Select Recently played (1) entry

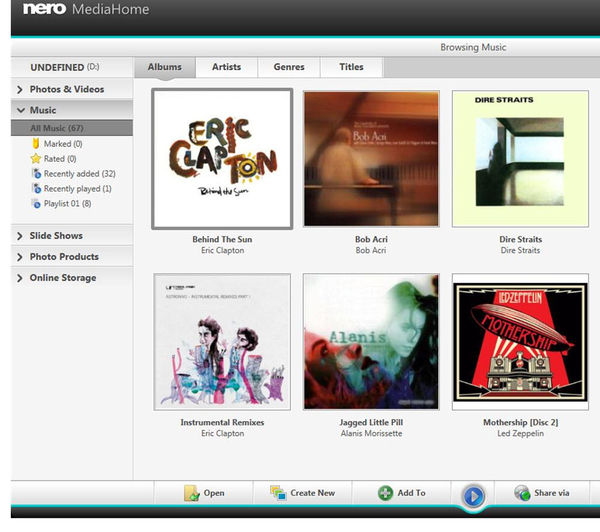tap(78, 189)
